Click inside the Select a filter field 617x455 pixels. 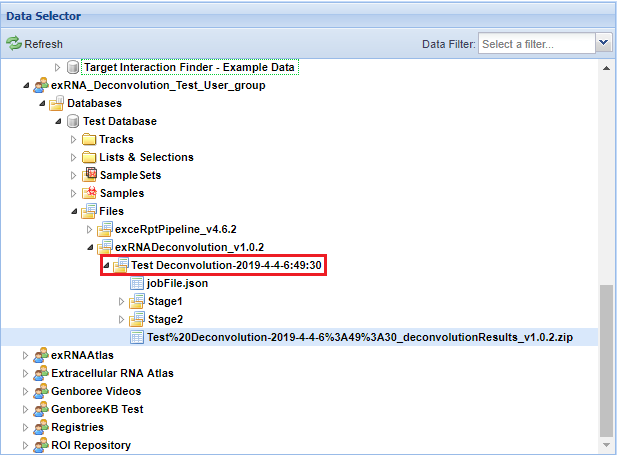click(x=535, y=44)
